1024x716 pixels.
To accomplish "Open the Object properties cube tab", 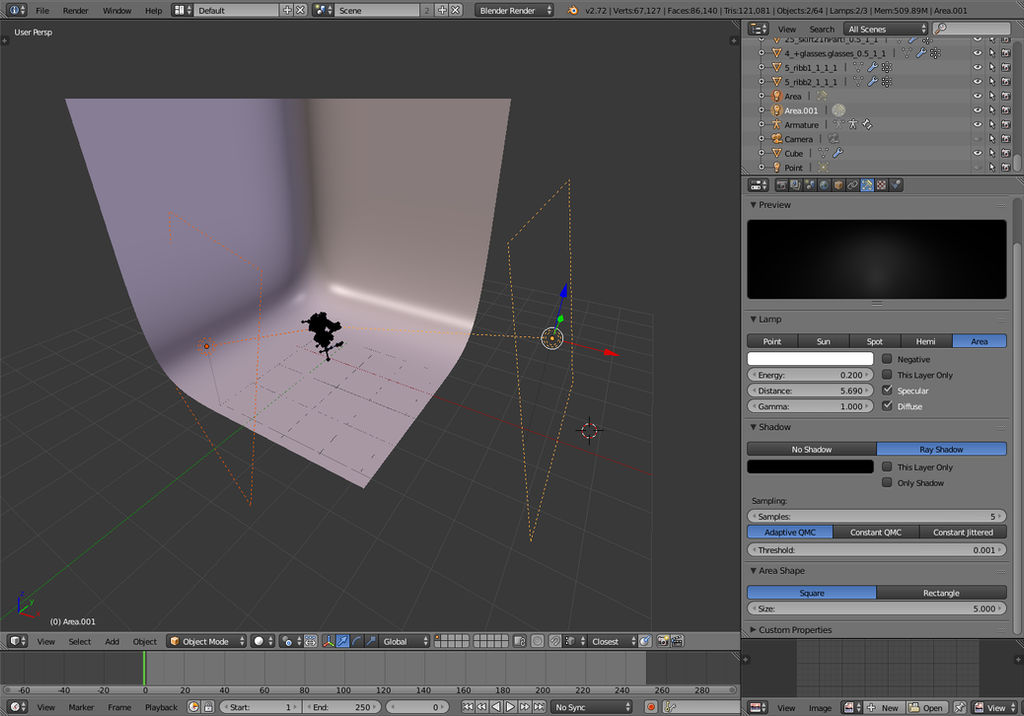I will 839,186.
